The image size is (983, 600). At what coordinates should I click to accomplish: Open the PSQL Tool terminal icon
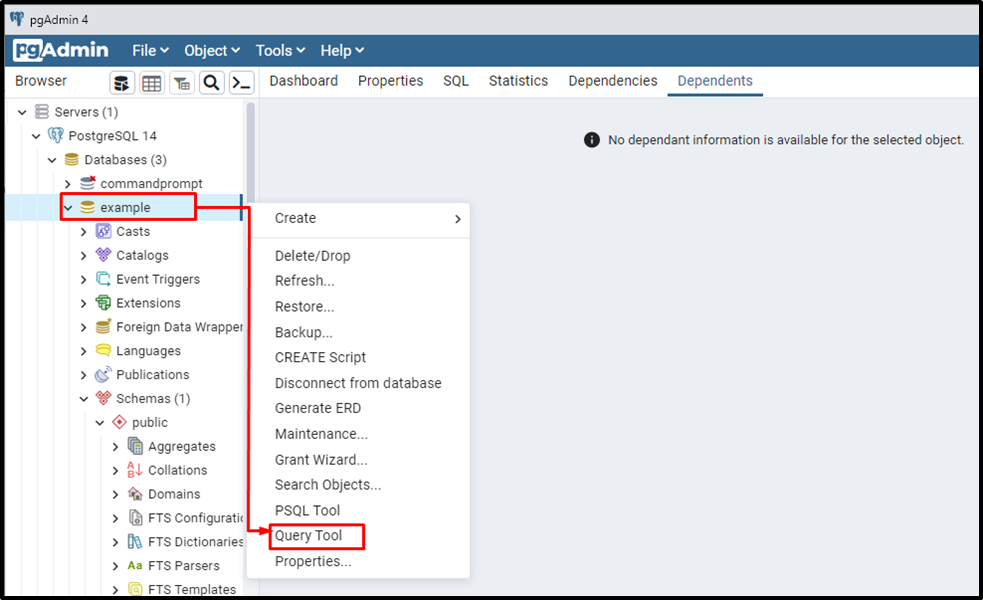pyautogui.click(x=241, y=83)
